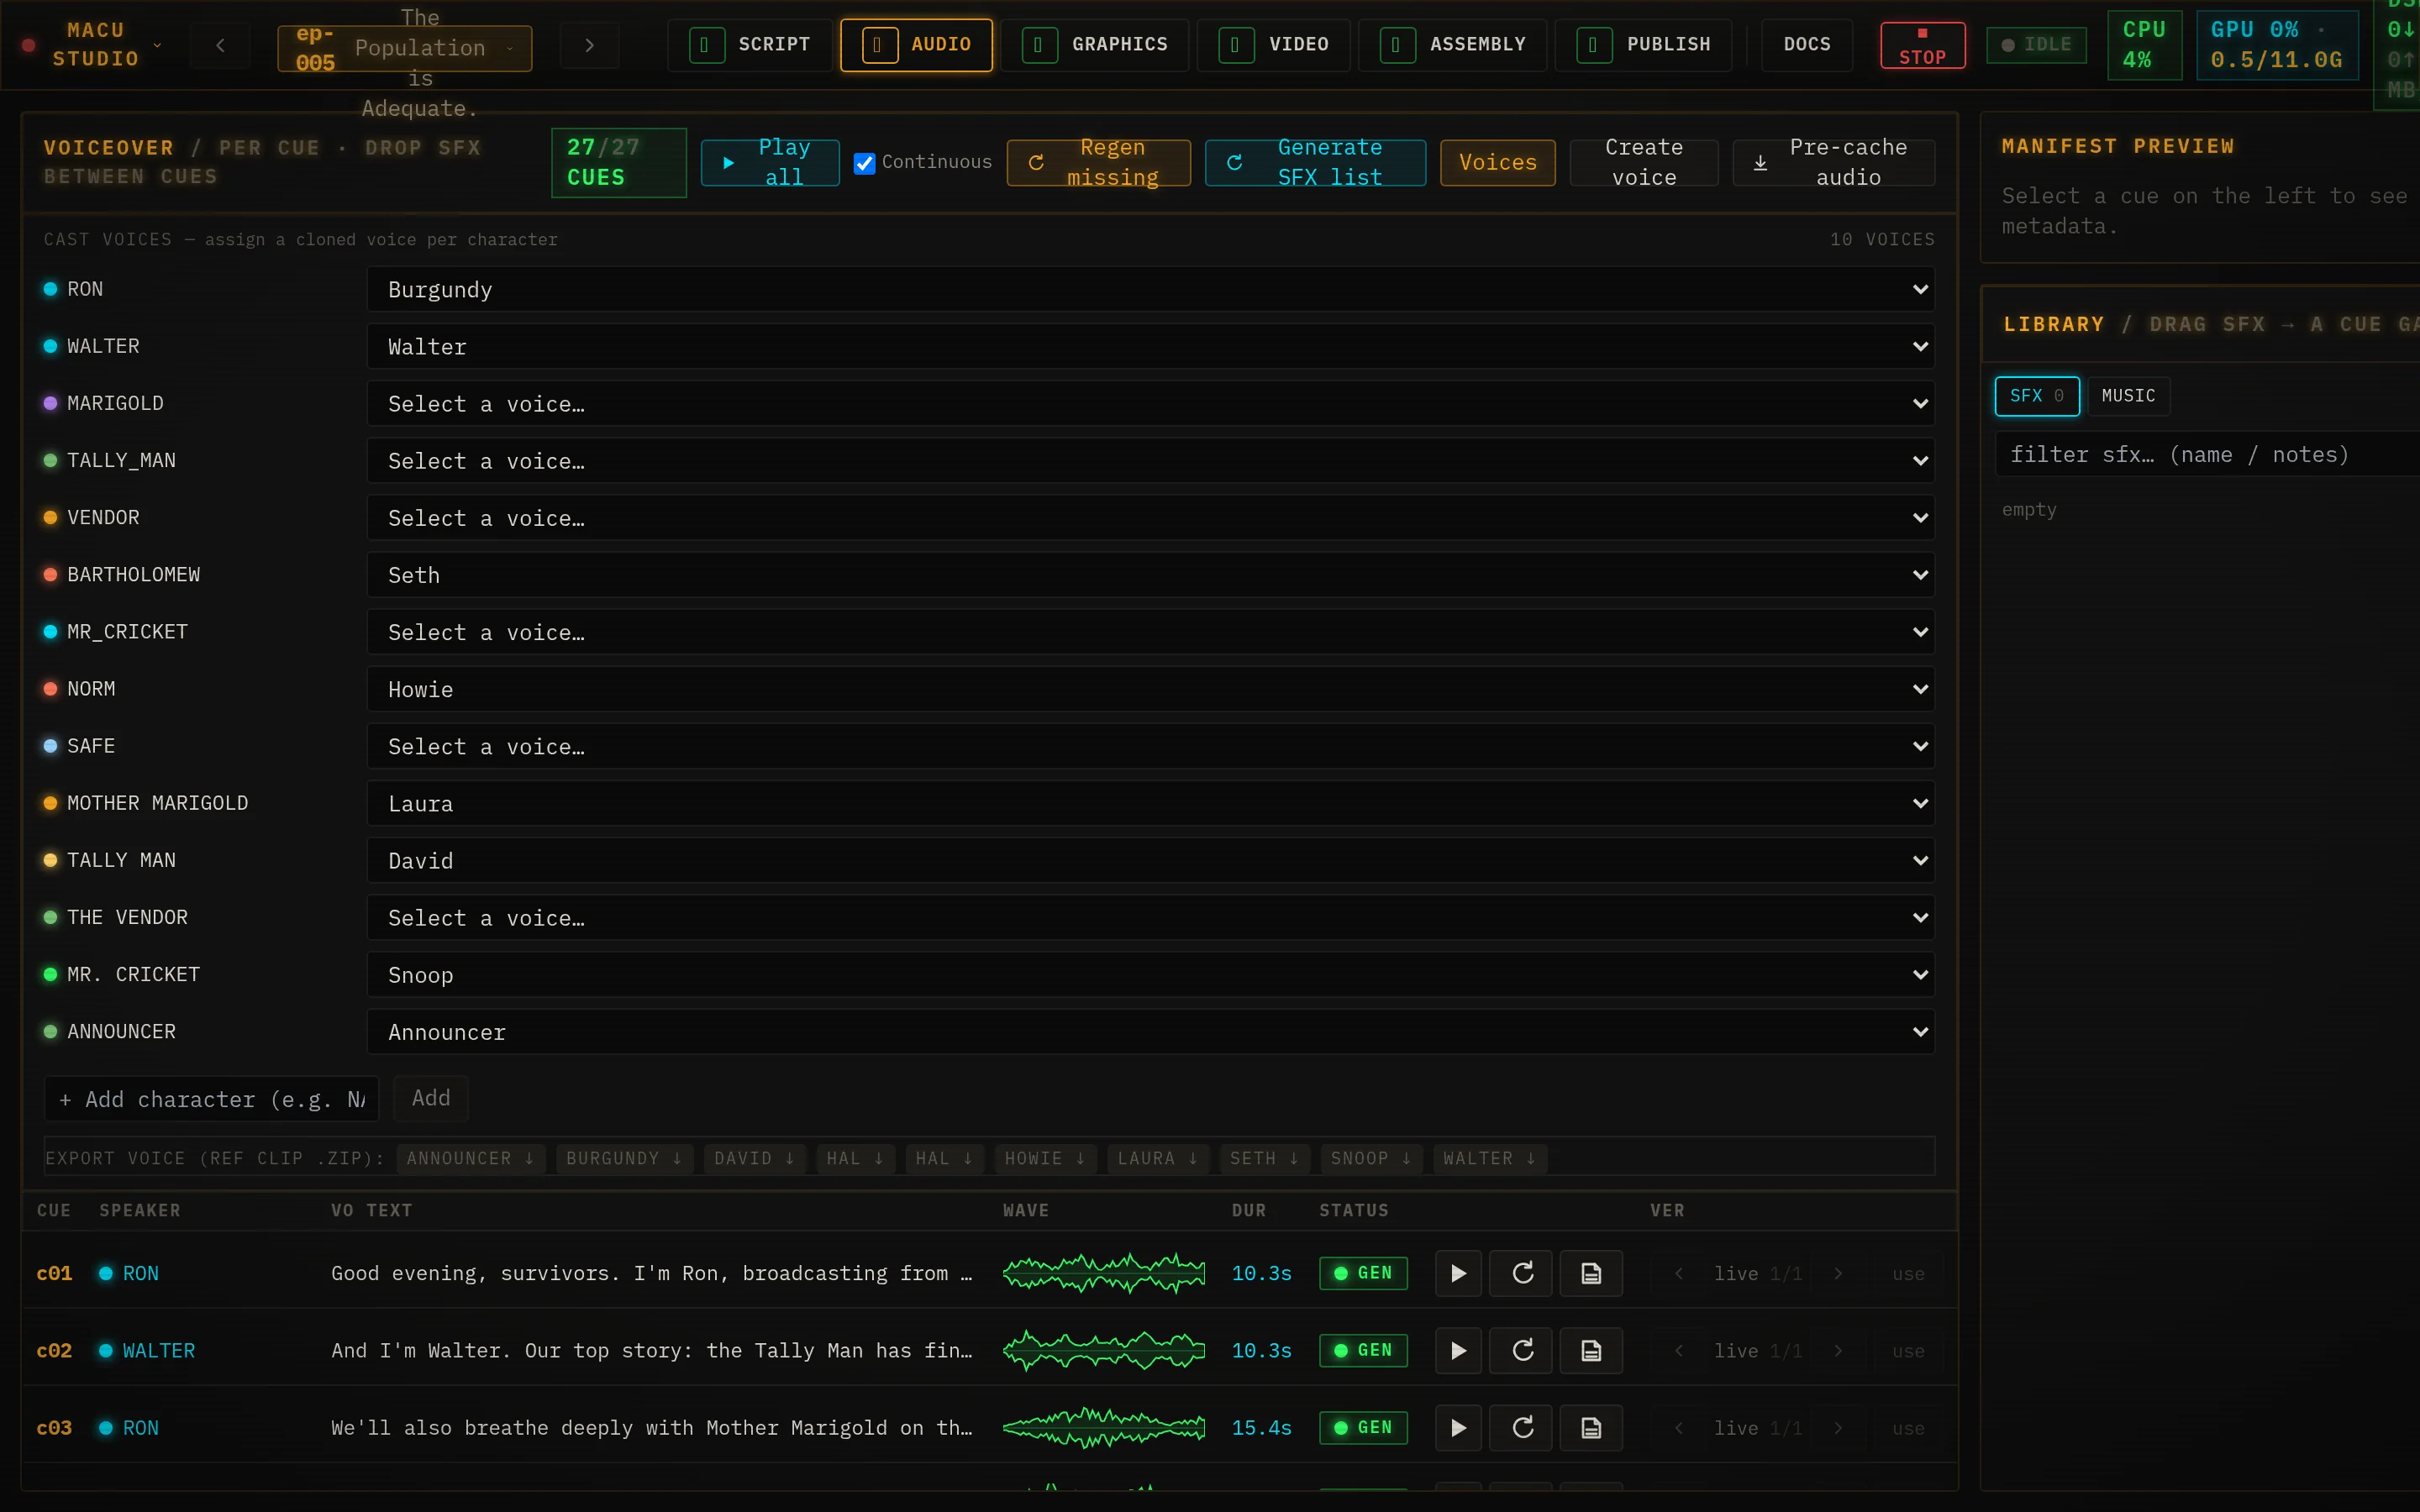This screenshot has height=1512, width=2420.
Task: Click Regen missing button
Action: (x=1098, y=162)
